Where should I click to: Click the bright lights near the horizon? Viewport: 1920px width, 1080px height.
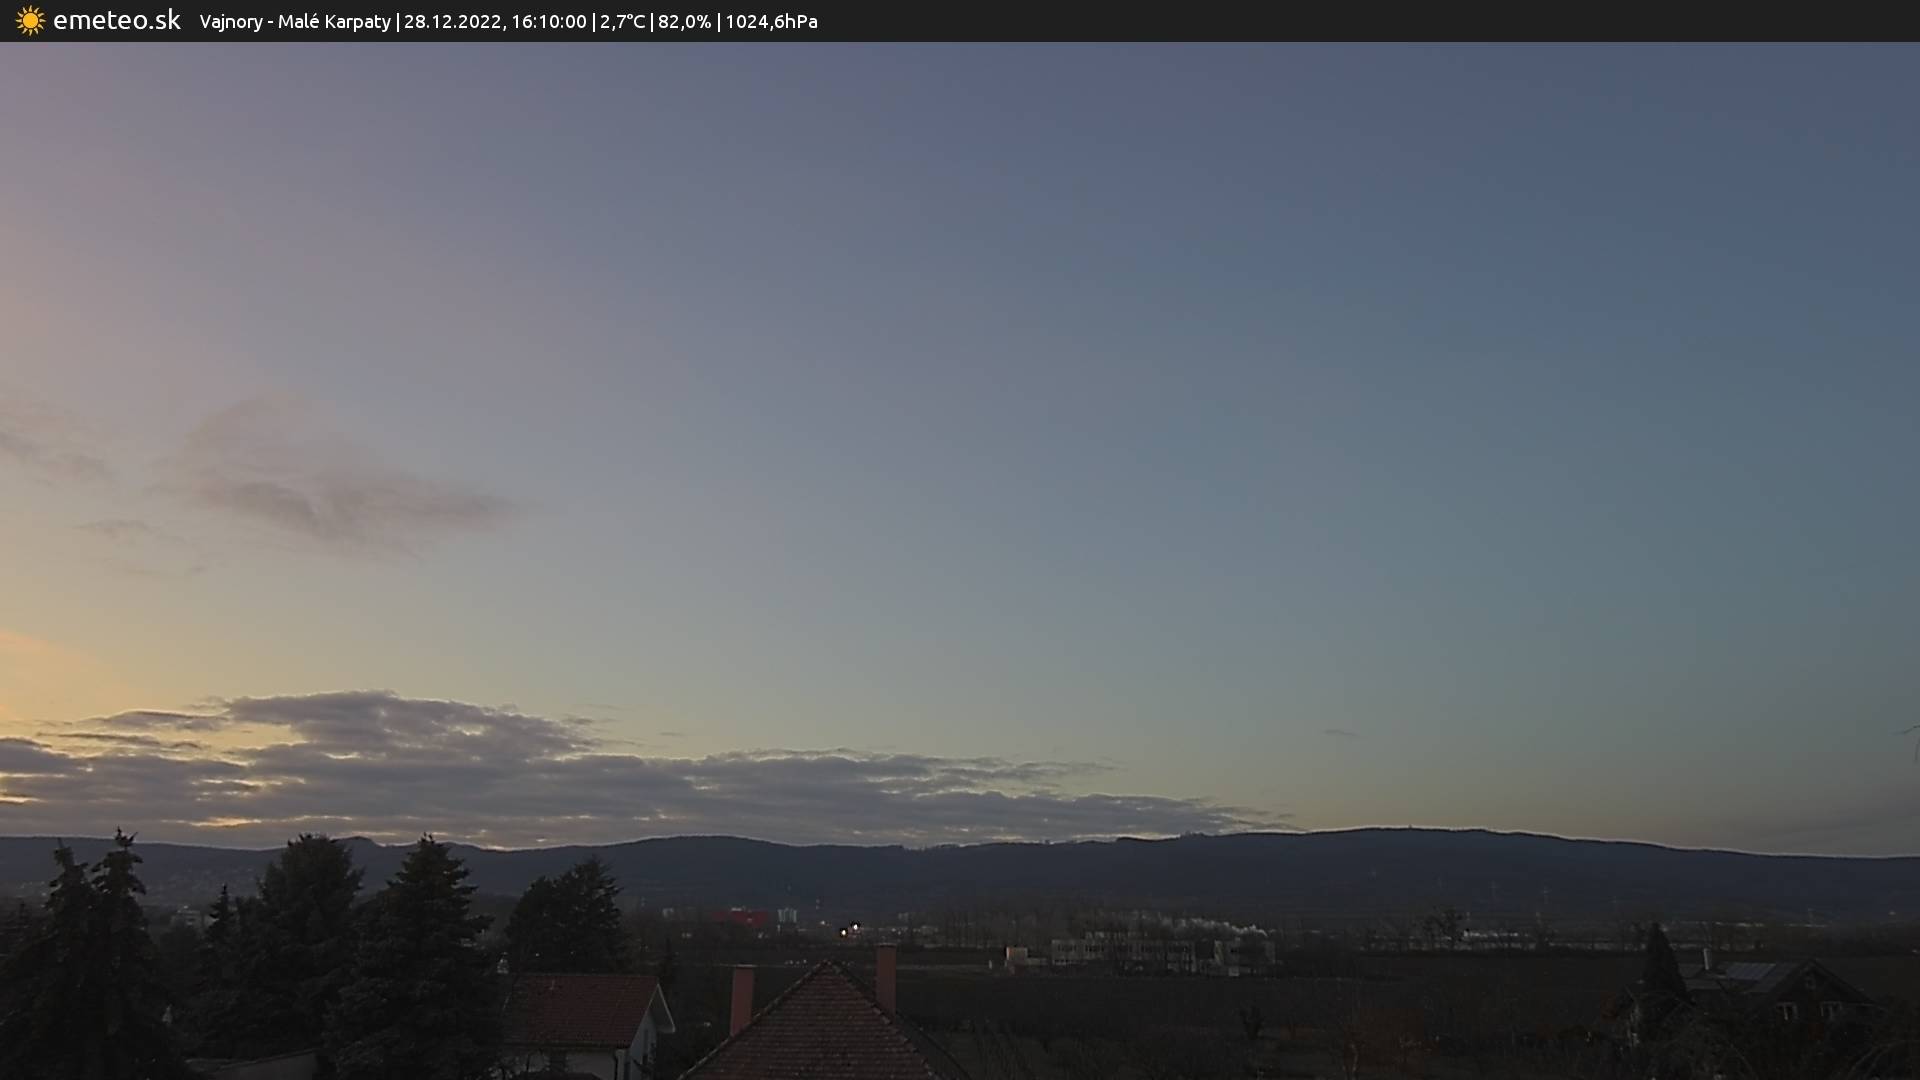click(849, 929)
